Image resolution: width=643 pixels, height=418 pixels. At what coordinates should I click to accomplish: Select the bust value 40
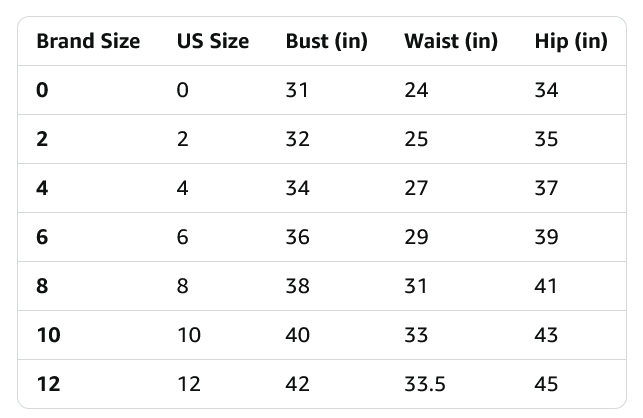coord(298,335)
